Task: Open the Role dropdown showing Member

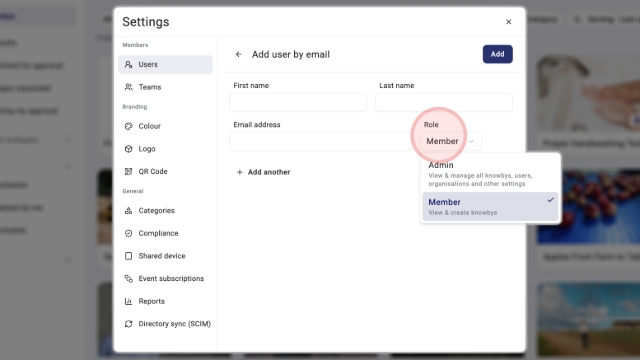Action: [451, 141]
